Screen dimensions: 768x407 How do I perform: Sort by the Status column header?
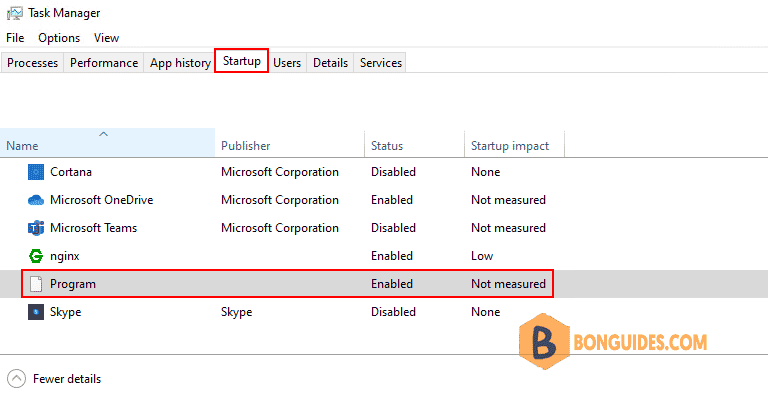coord(414,143)
